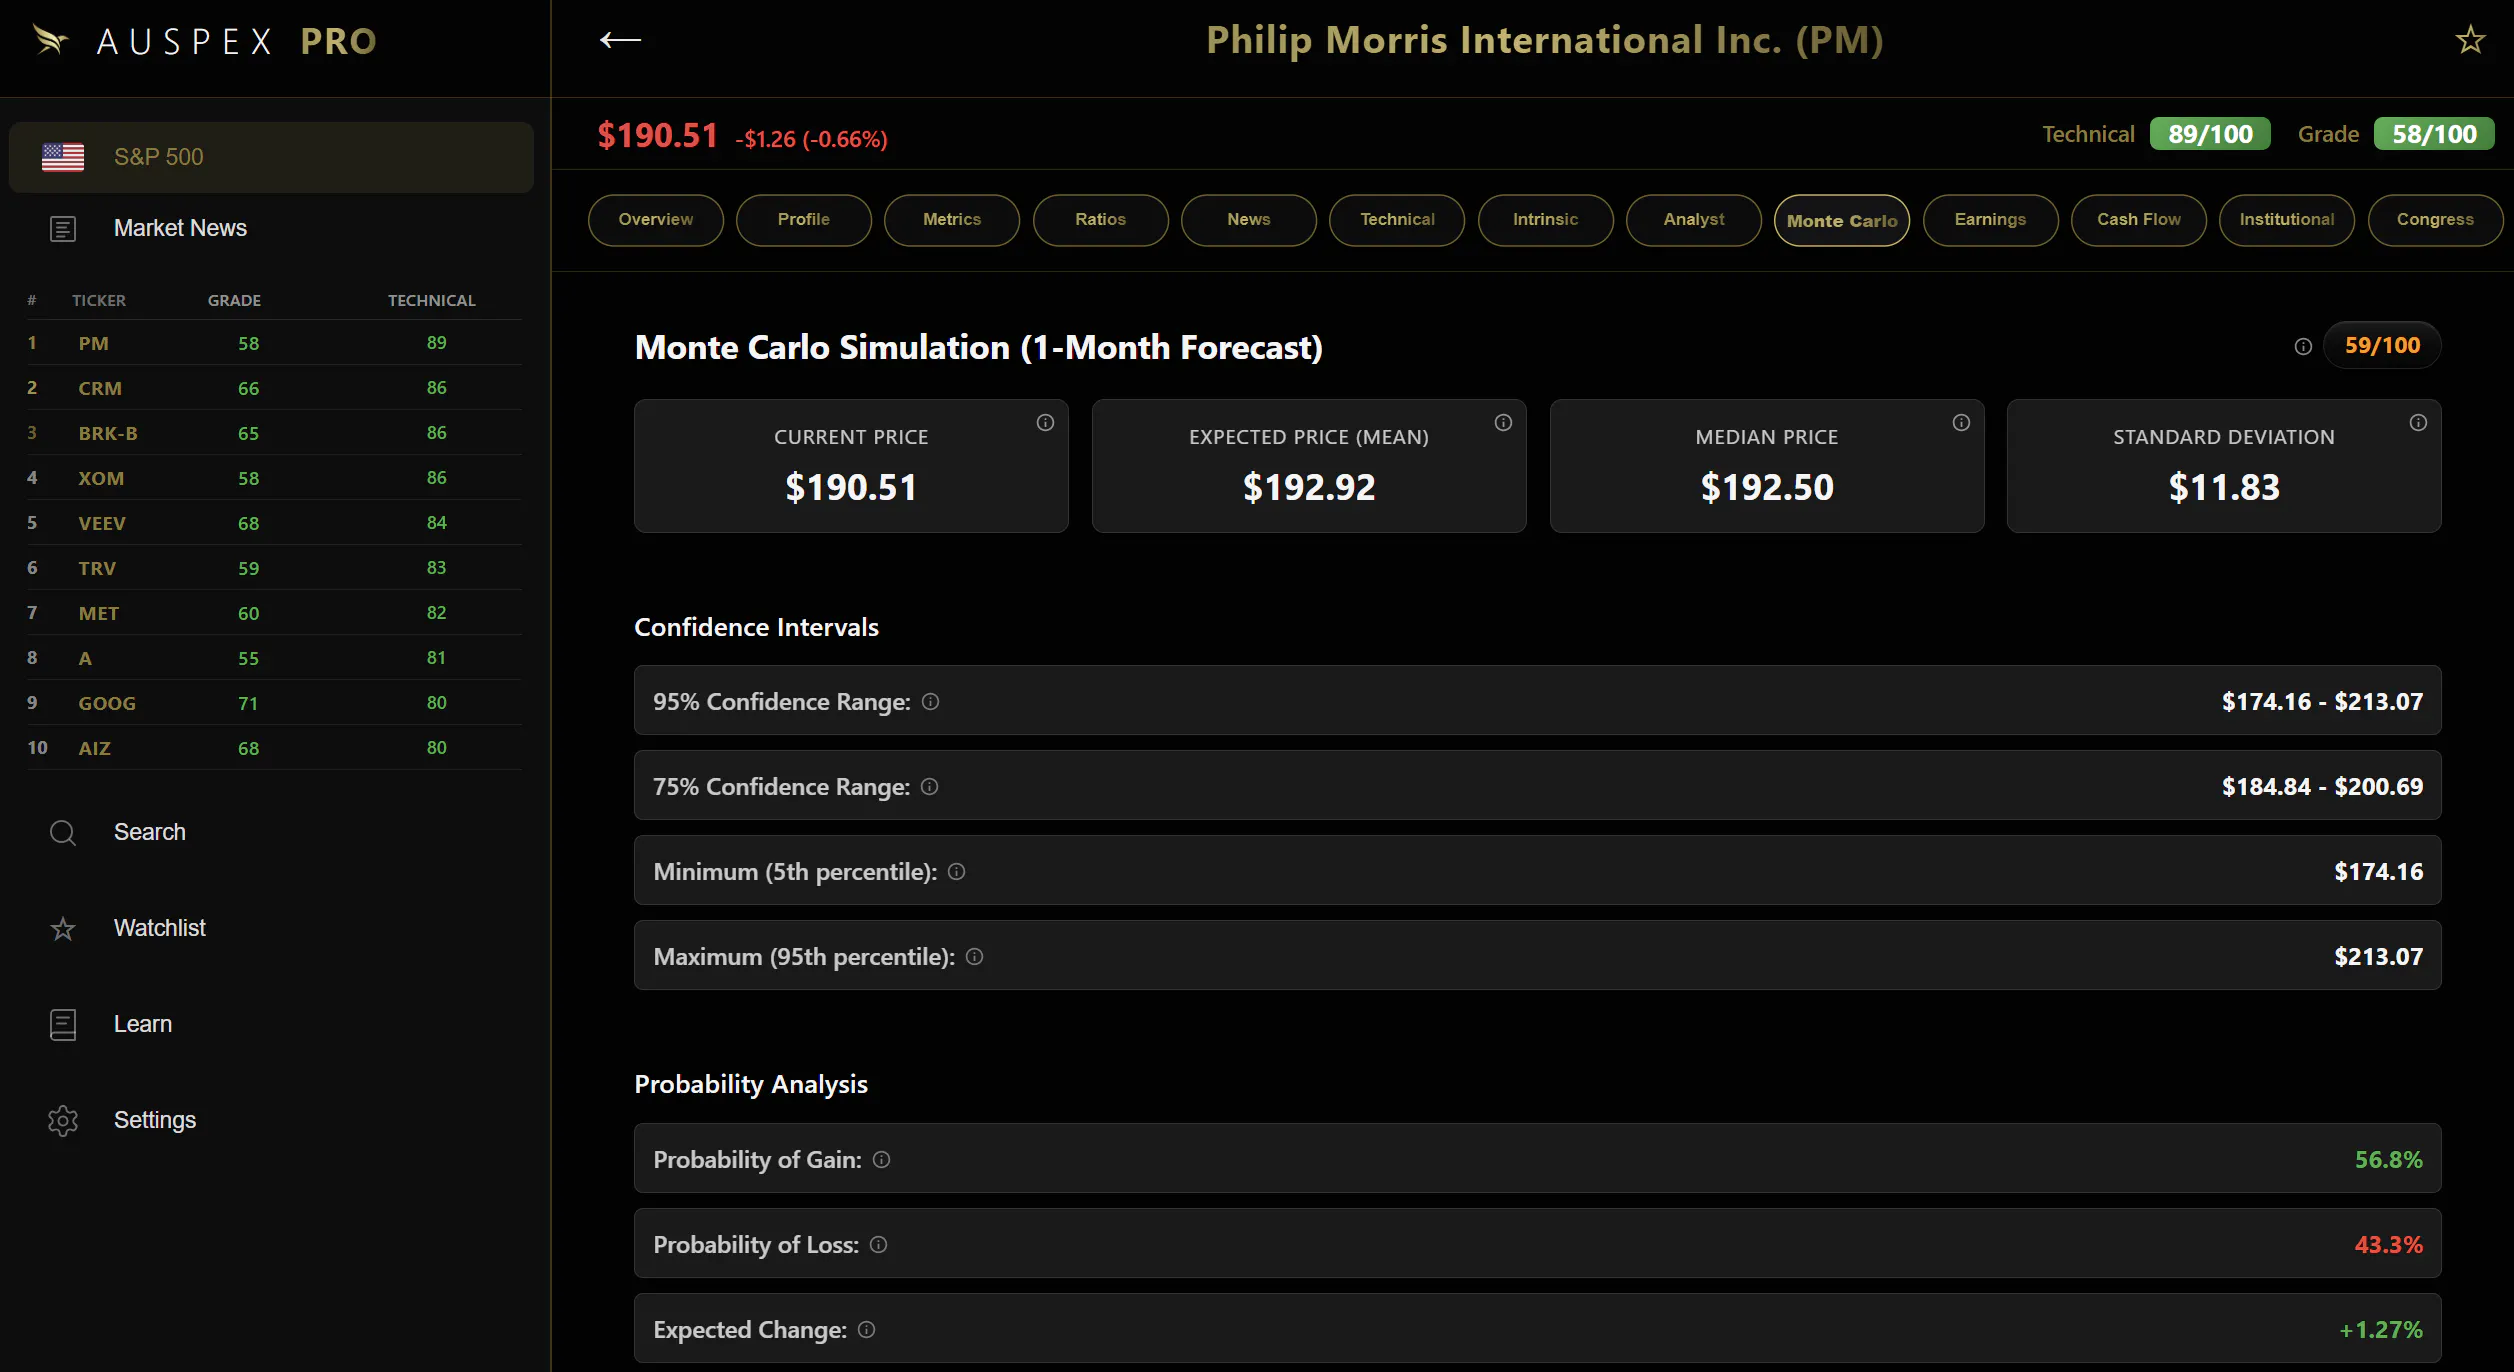Select the Intrinsic tab
Viewport: 2514px width, 1372px height.
pyautogui.click(x=1546, y=220)
